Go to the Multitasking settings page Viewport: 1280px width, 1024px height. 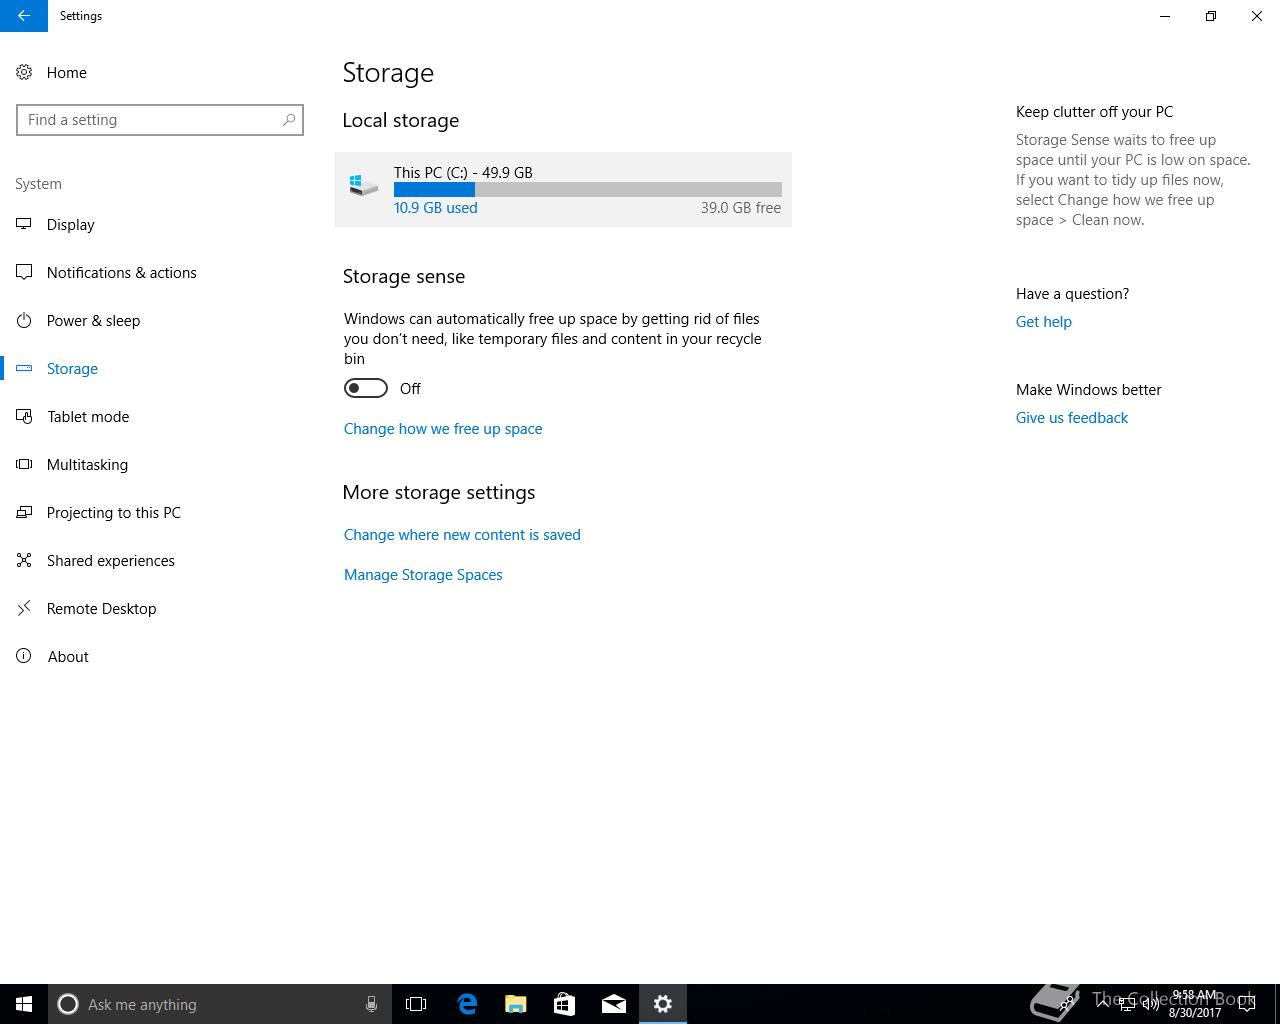coord(87,464)
